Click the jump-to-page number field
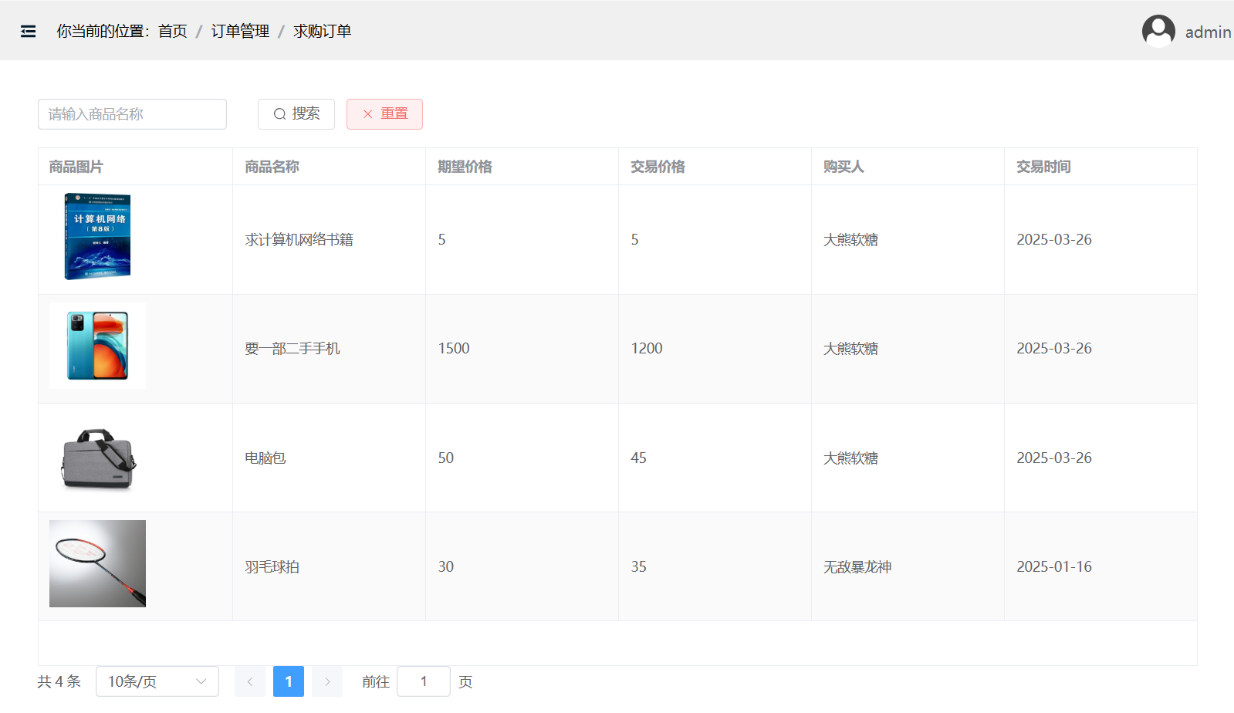This screenshot has width=1234, height=713. click(x=423, y=682)
